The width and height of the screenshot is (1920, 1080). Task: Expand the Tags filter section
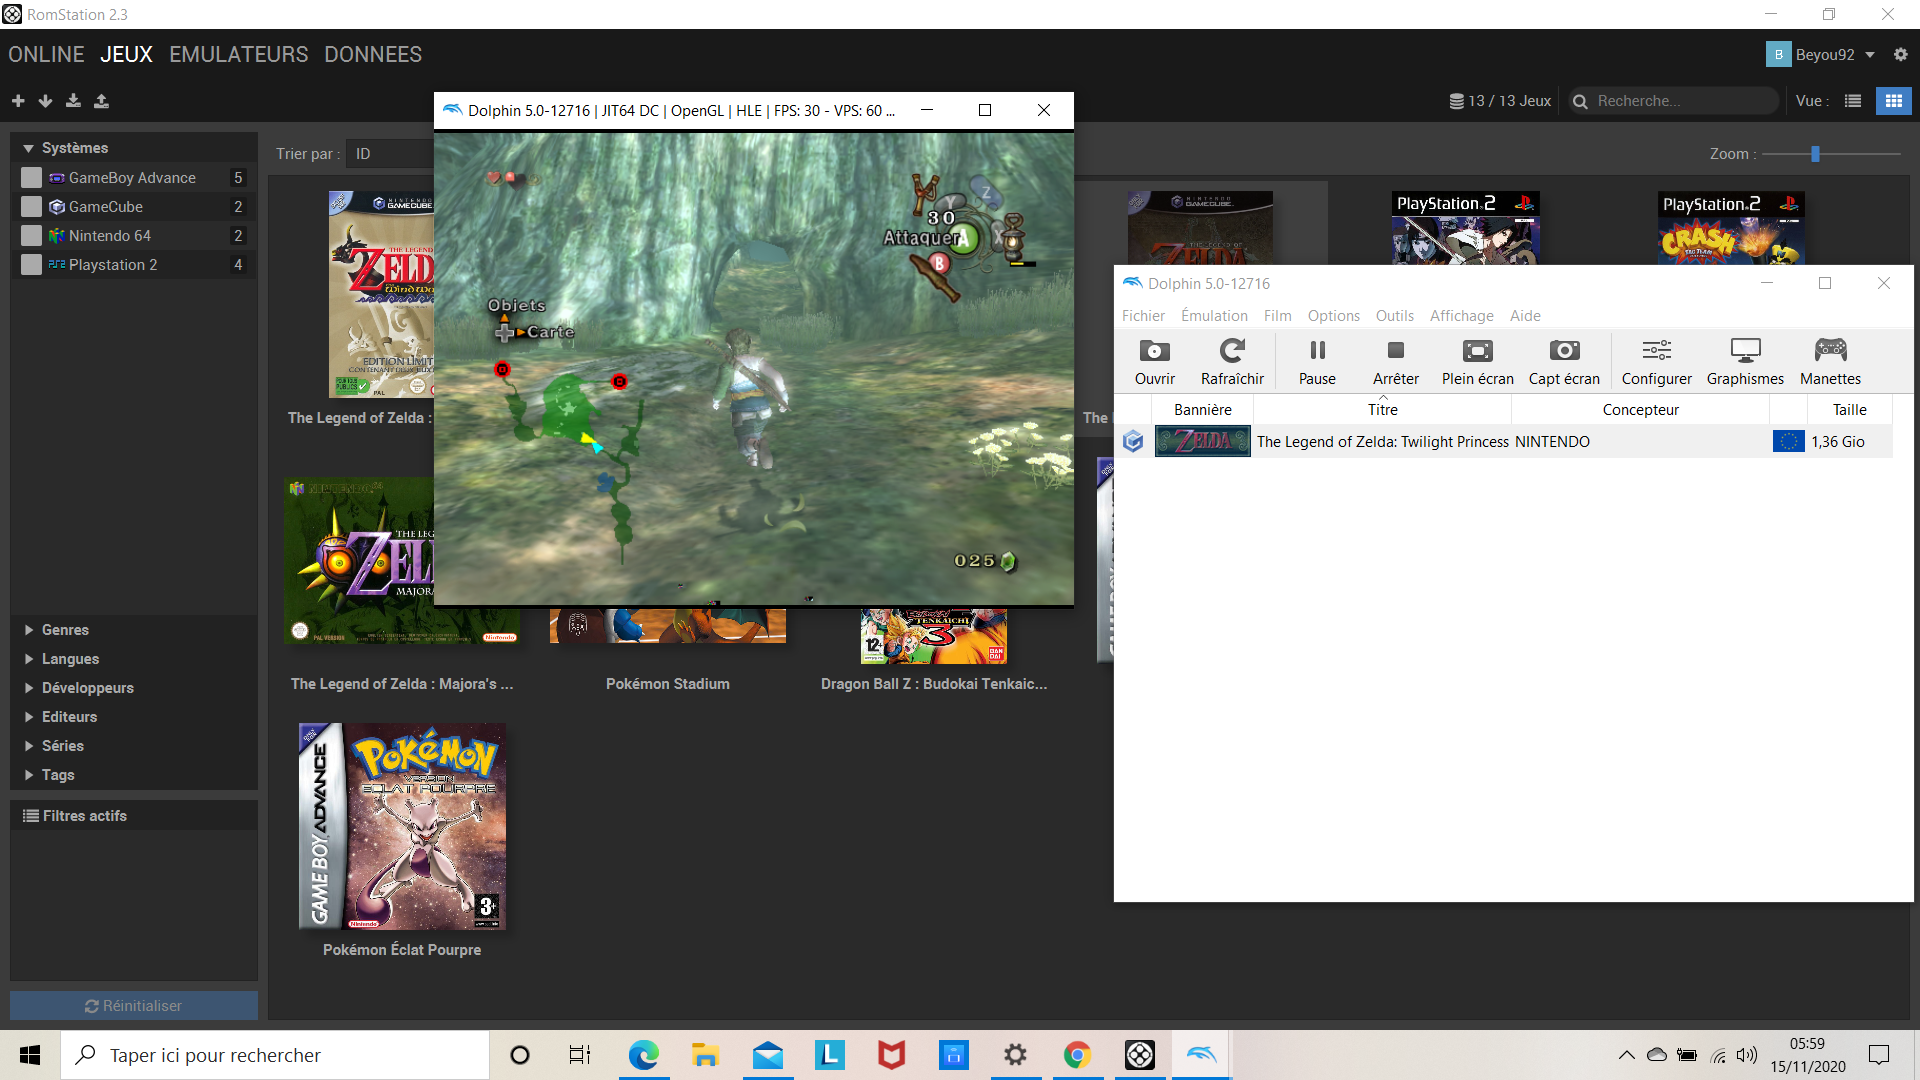[x=29, y=775]
